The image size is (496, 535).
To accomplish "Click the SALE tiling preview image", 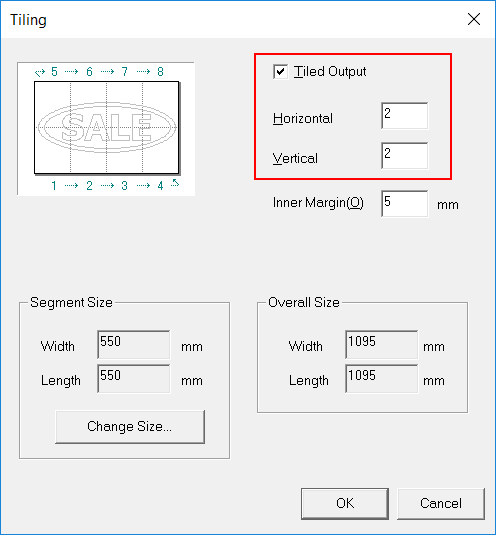I will point(106,128).
